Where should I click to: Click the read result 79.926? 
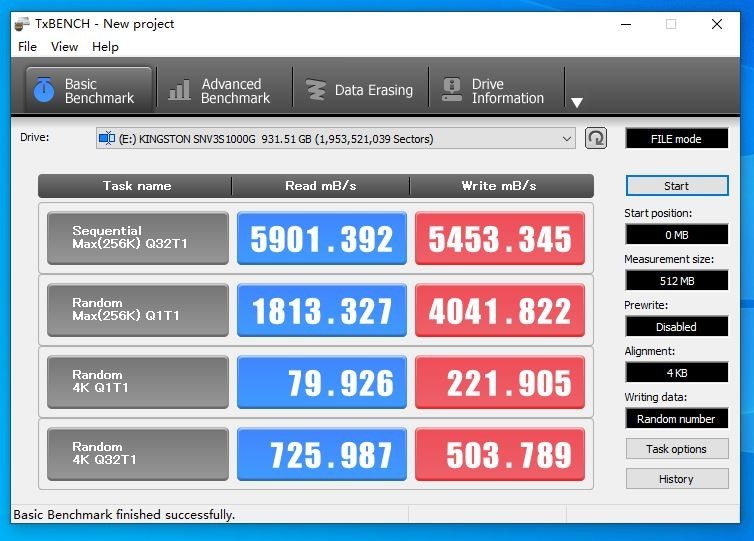click(x=322, y=382)
